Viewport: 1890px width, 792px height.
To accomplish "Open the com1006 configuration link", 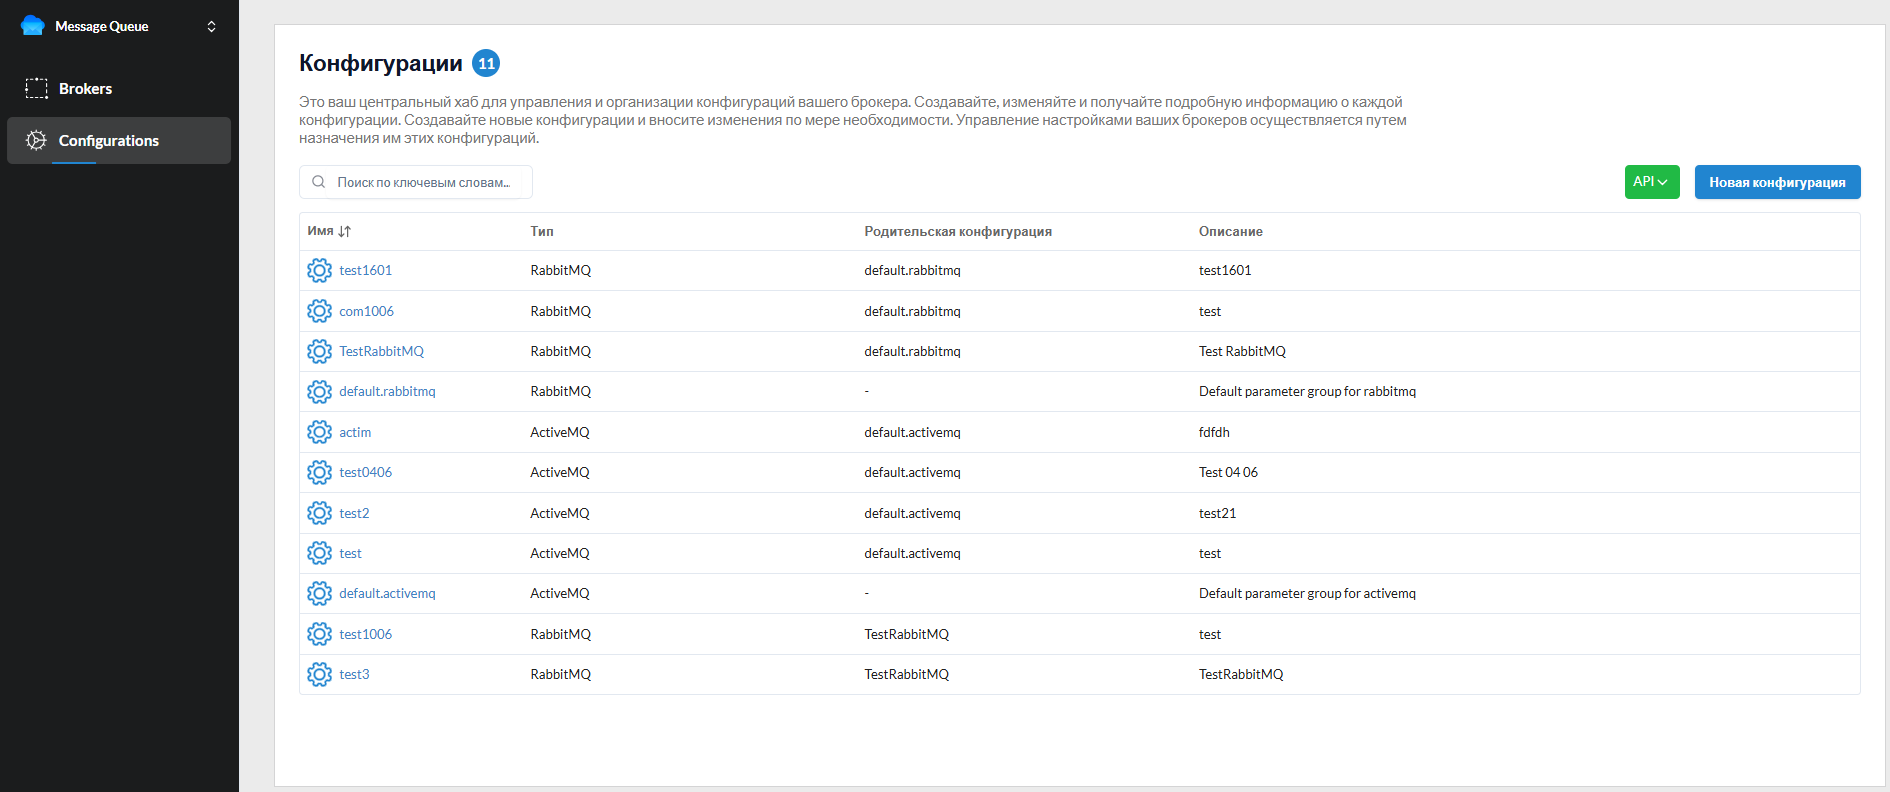I will [x=366, y=311].
